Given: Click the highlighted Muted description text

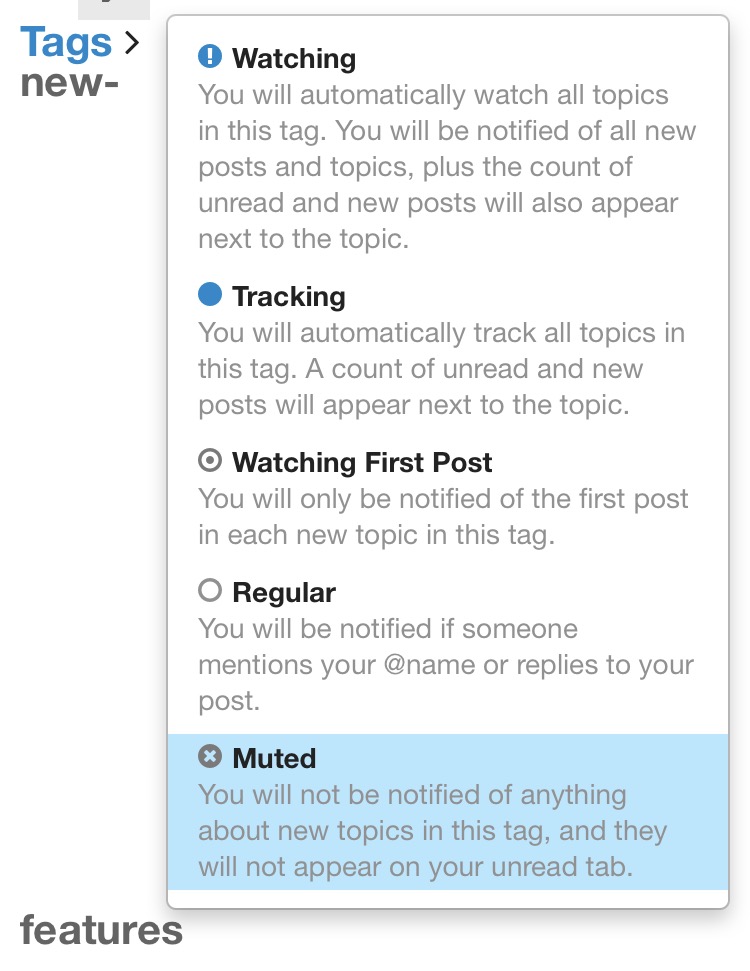Looking at the screenshot, I should [x=432, y=831].
